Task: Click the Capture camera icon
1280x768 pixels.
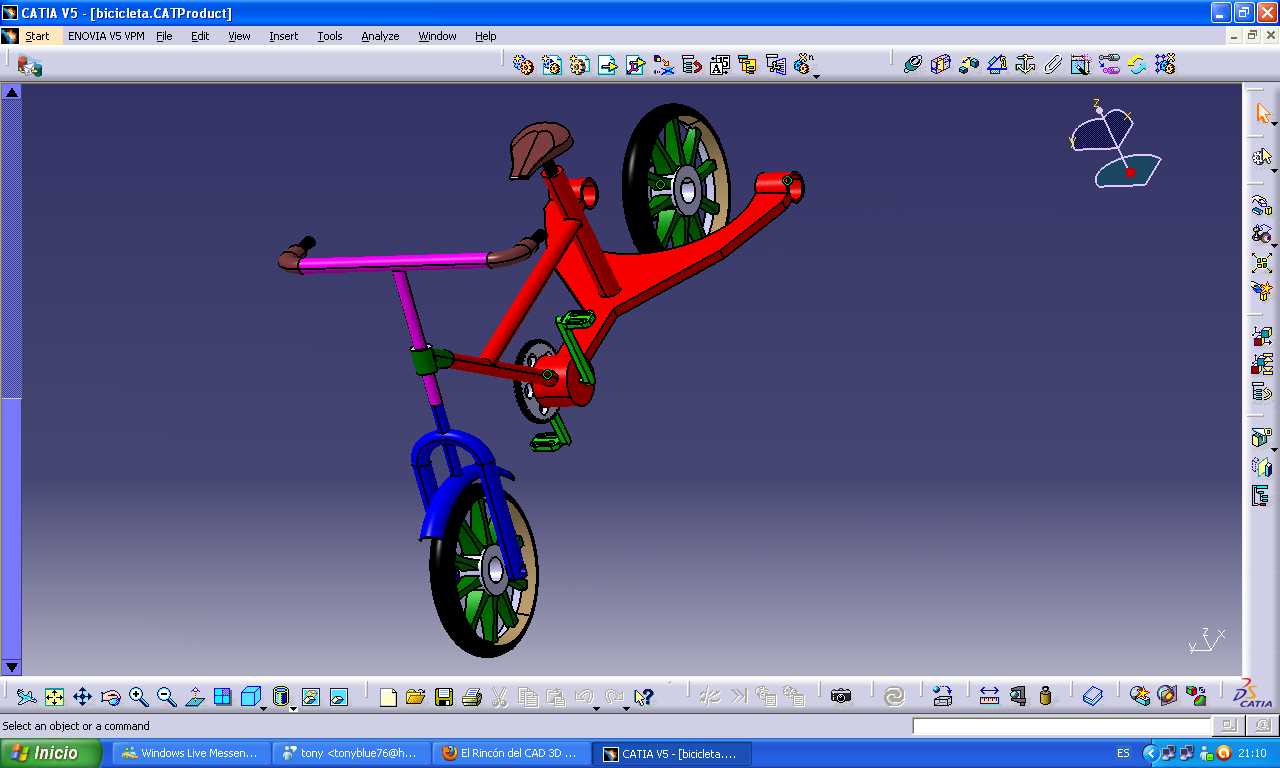Action: (841, 696)
